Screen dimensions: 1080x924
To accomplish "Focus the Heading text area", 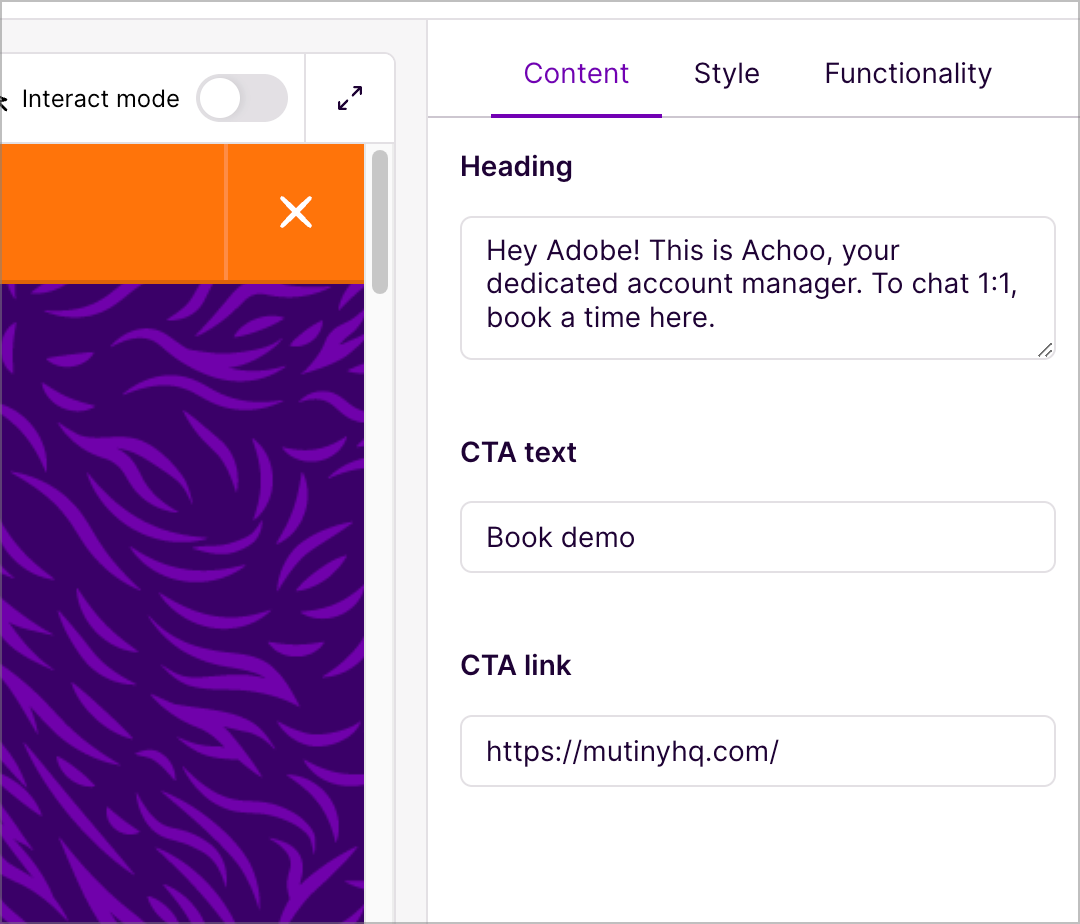I will tap(758, 288).
